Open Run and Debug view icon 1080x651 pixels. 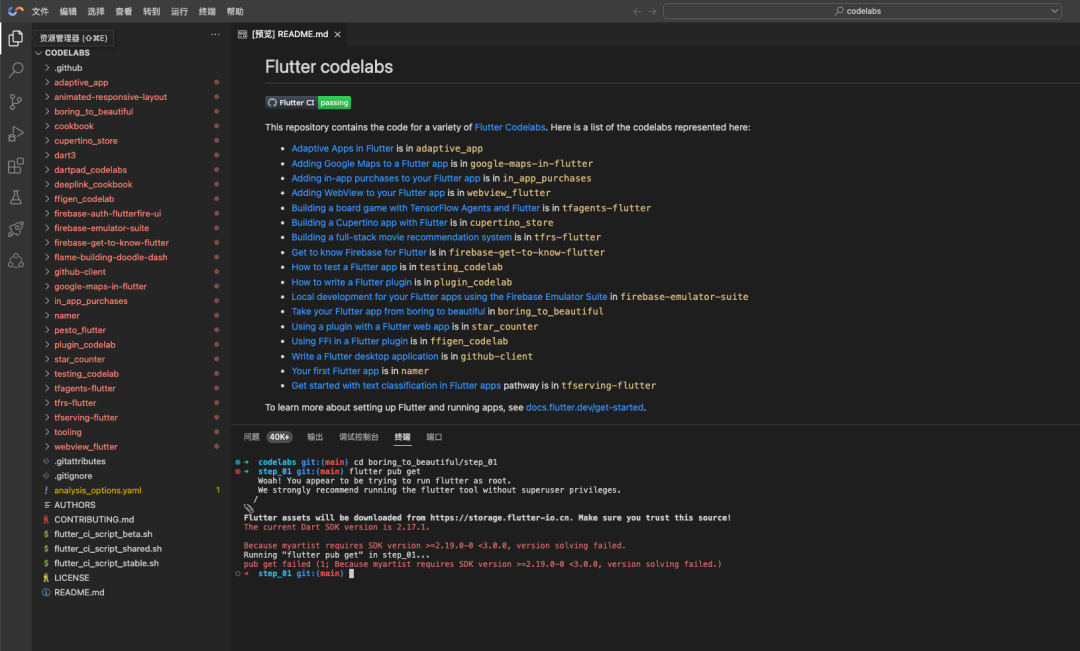[15, 134]
